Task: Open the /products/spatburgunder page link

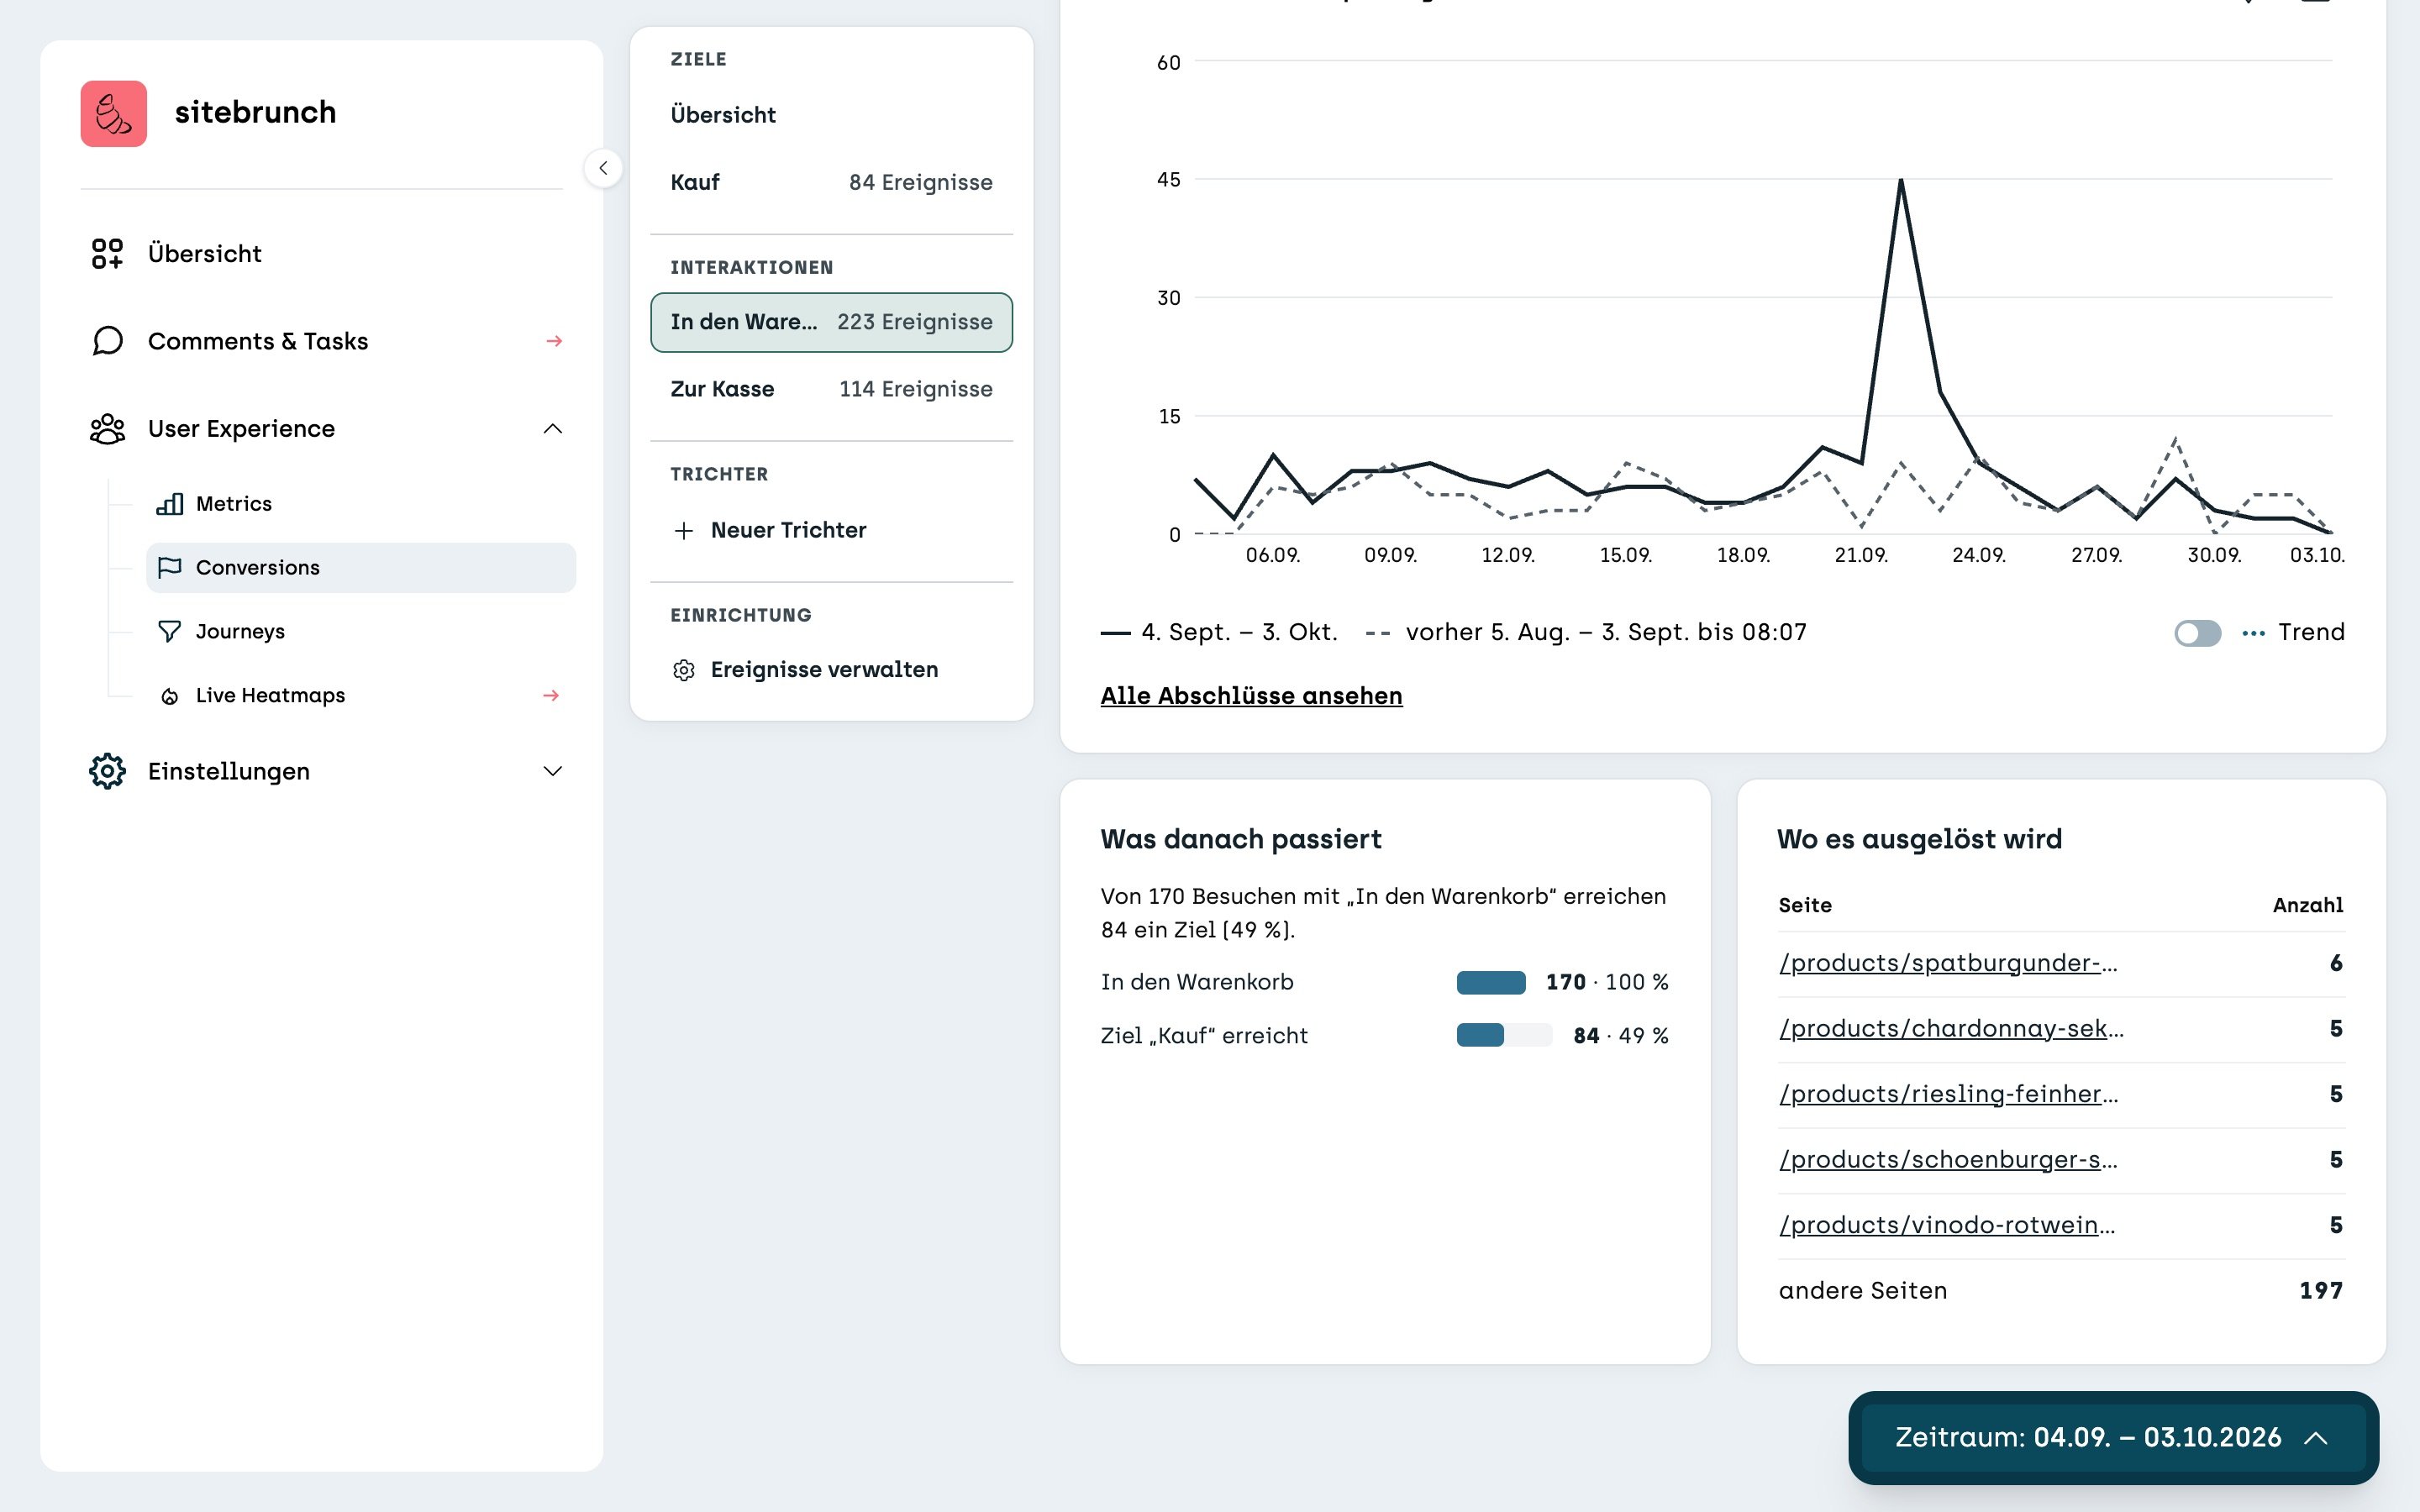Action: pyautogui.click(x=1947, y=963)
